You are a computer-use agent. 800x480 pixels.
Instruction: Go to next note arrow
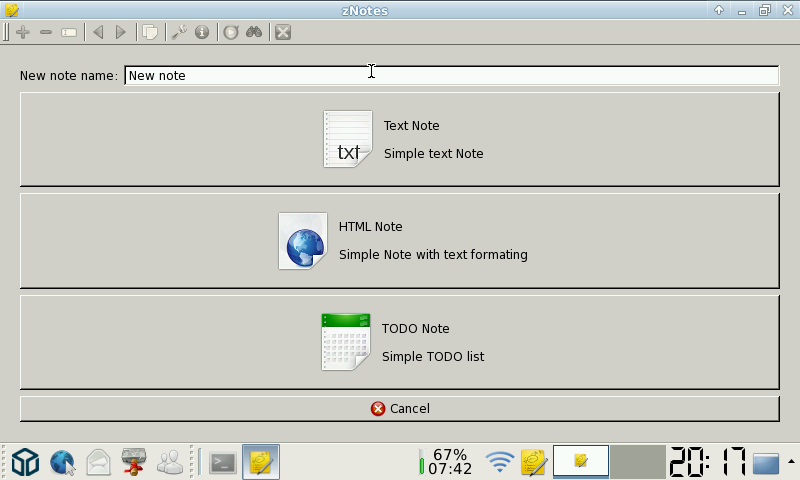[x=121, y=32]
